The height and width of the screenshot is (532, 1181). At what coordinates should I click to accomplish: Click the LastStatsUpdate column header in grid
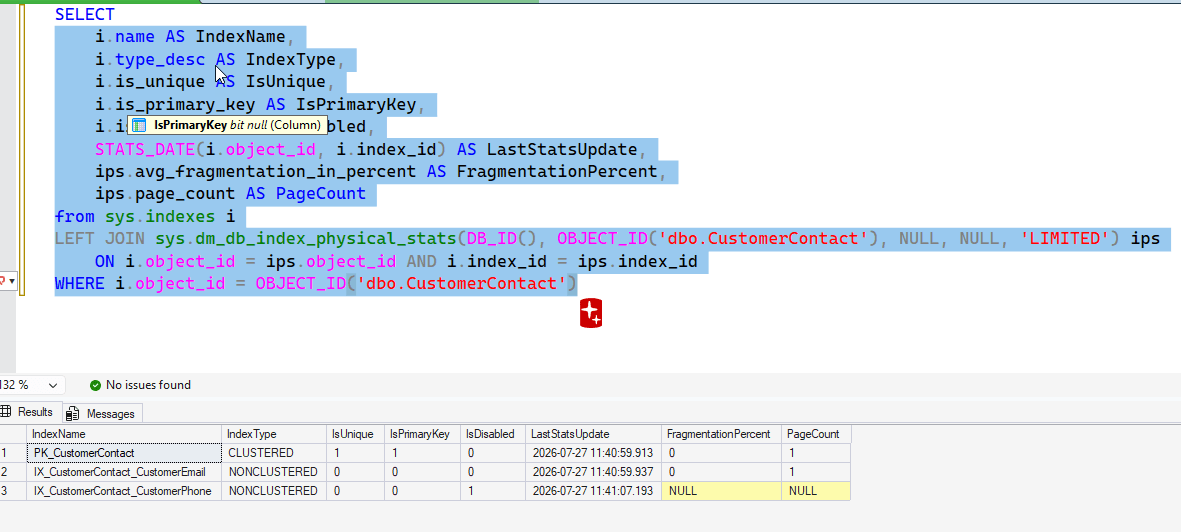[593, 434]
